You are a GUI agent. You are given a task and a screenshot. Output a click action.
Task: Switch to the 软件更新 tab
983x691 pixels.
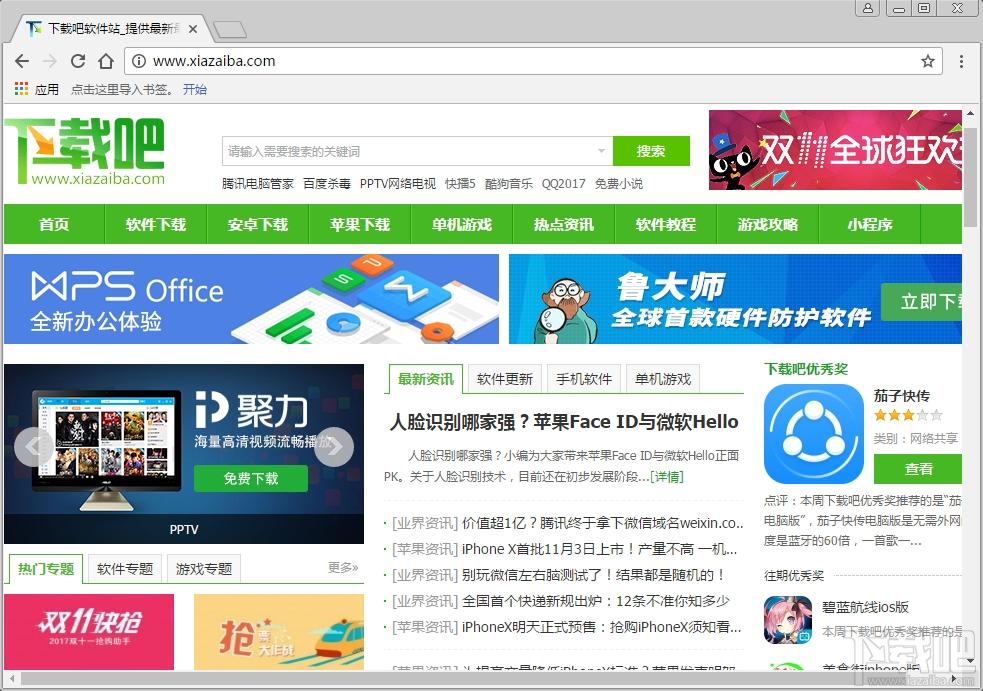pos(505,379)
